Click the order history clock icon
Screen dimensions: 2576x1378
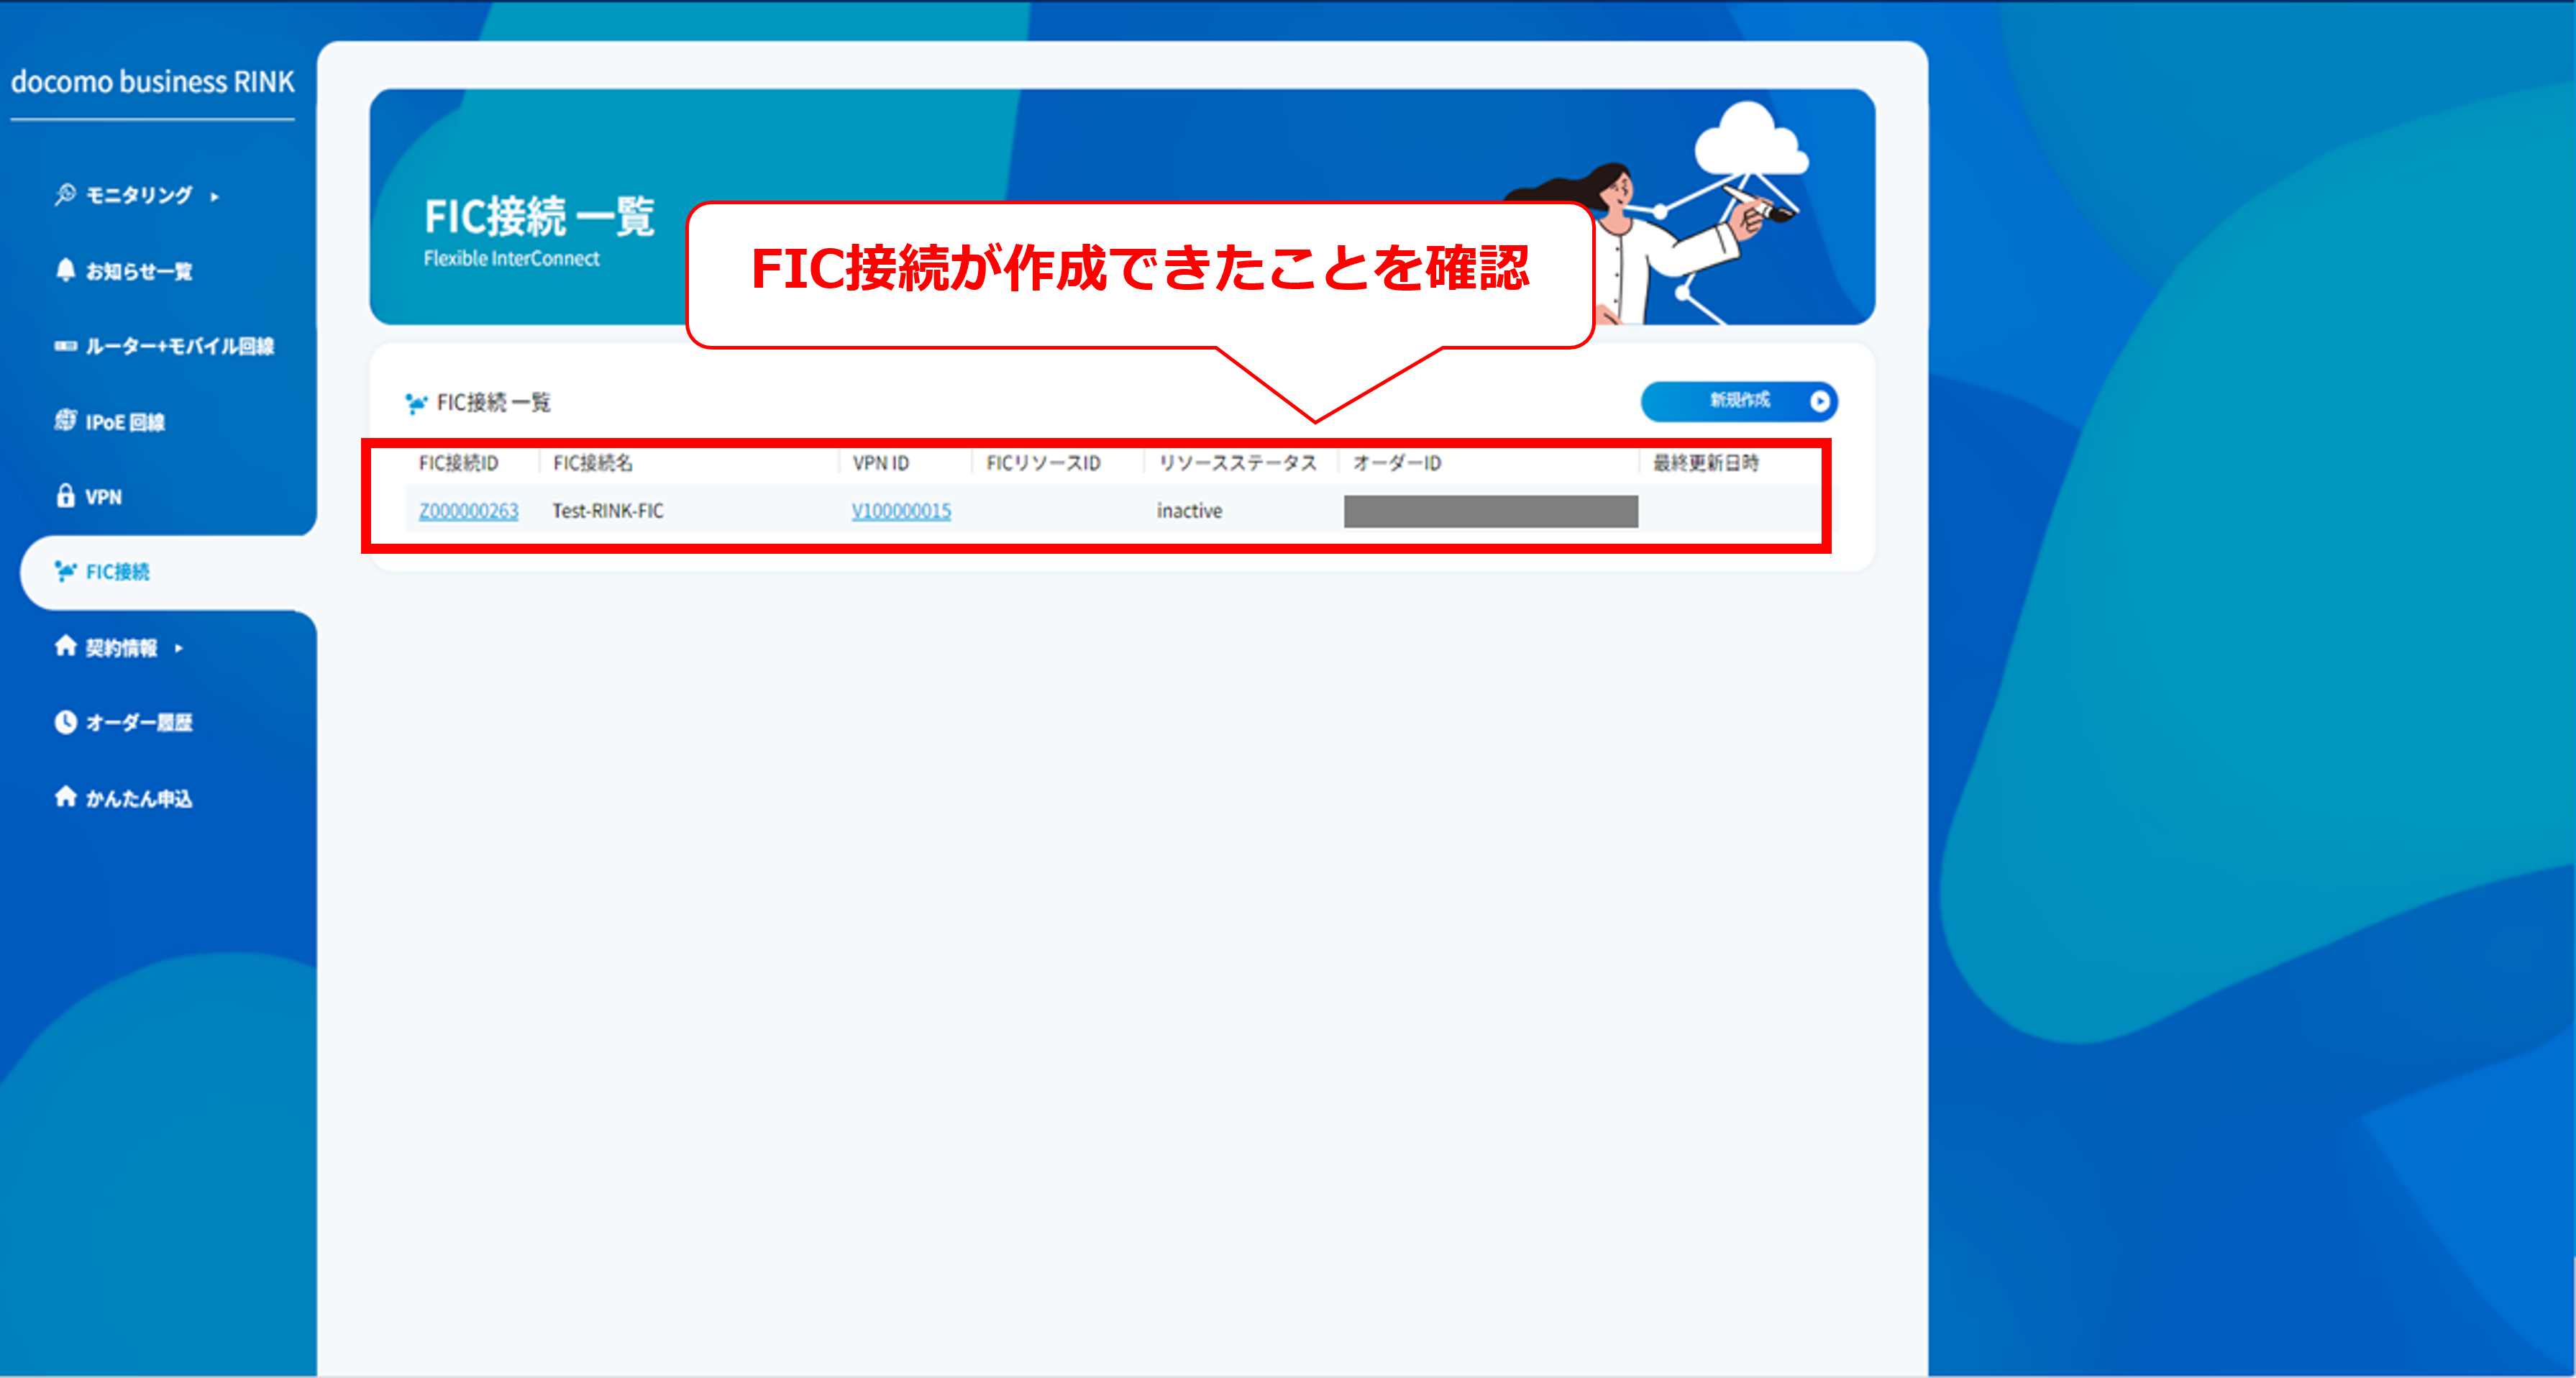[x=65, y=722]
